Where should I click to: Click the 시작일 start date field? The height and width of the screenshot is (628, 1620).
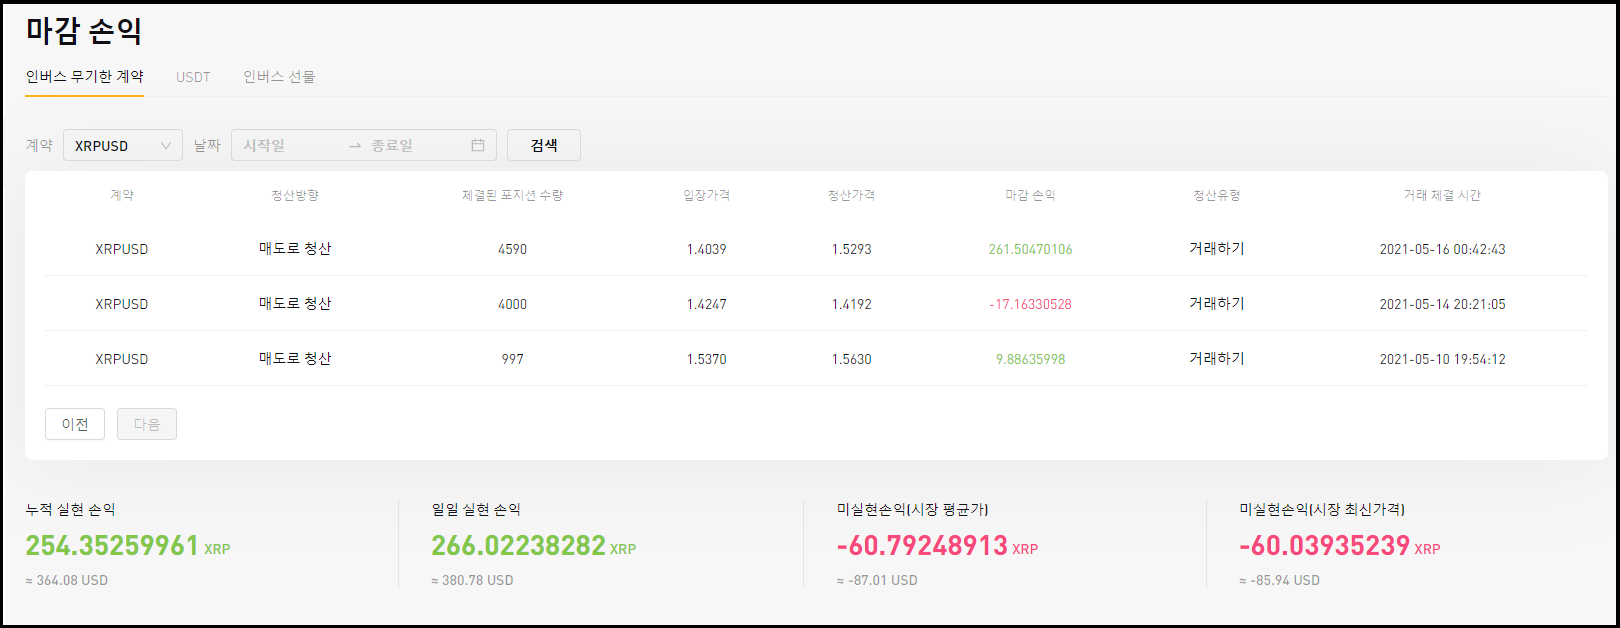[285, 146]
